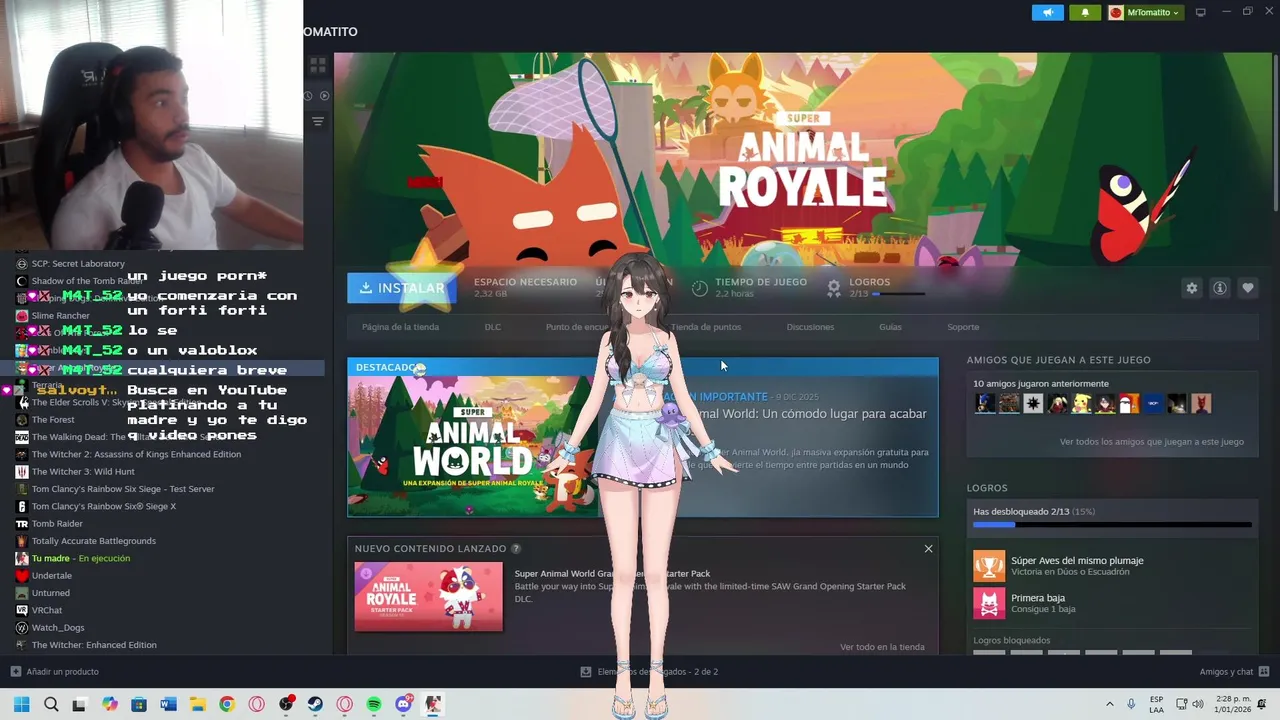
Task: Open the Primera baja achievement icon
Action: [989, 603]
